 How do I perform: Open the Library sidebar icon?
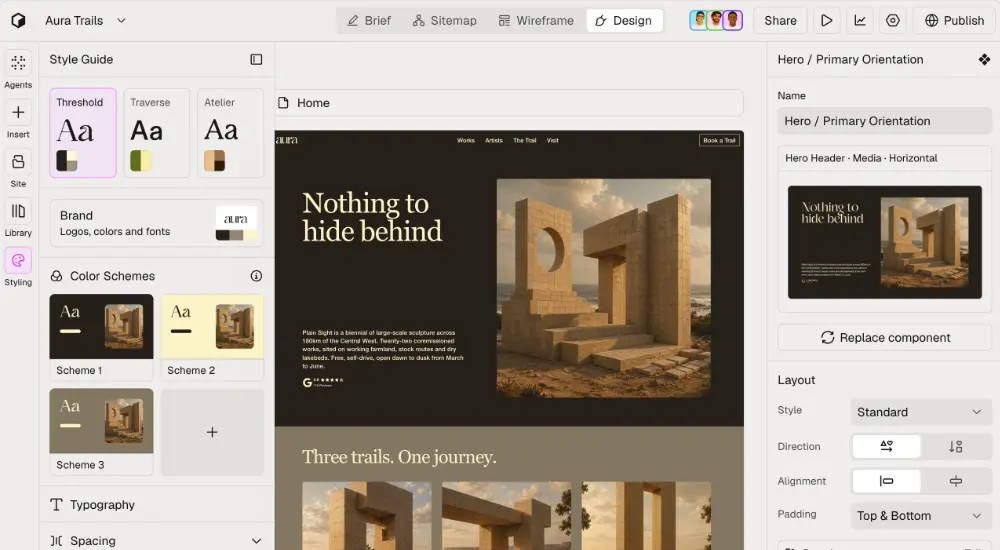18,211
